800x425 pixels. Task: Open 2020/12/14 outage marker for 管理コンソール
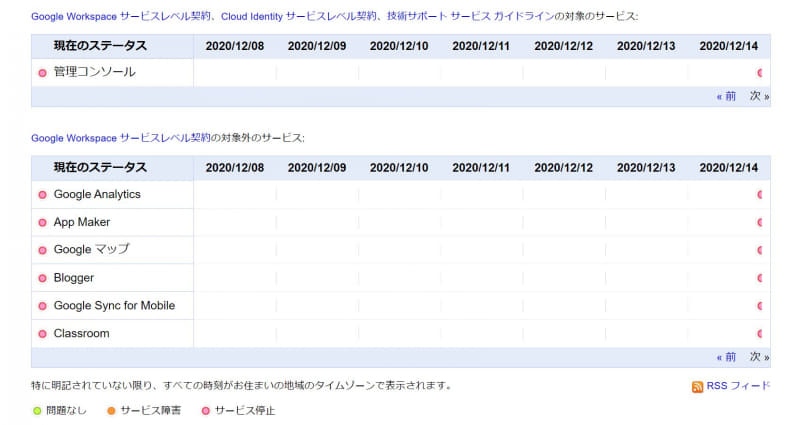point(760,73)
